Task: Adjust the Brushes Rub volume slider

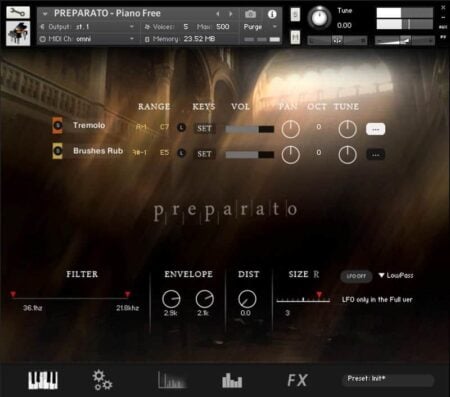Action: [x=250, y=155]
